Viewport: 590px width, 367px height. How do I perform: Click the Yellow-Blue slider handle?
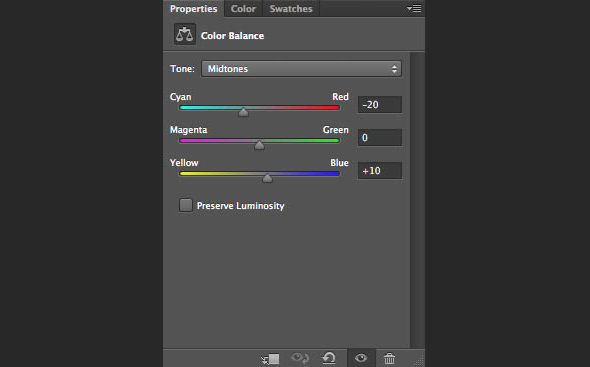coord(267,178)
